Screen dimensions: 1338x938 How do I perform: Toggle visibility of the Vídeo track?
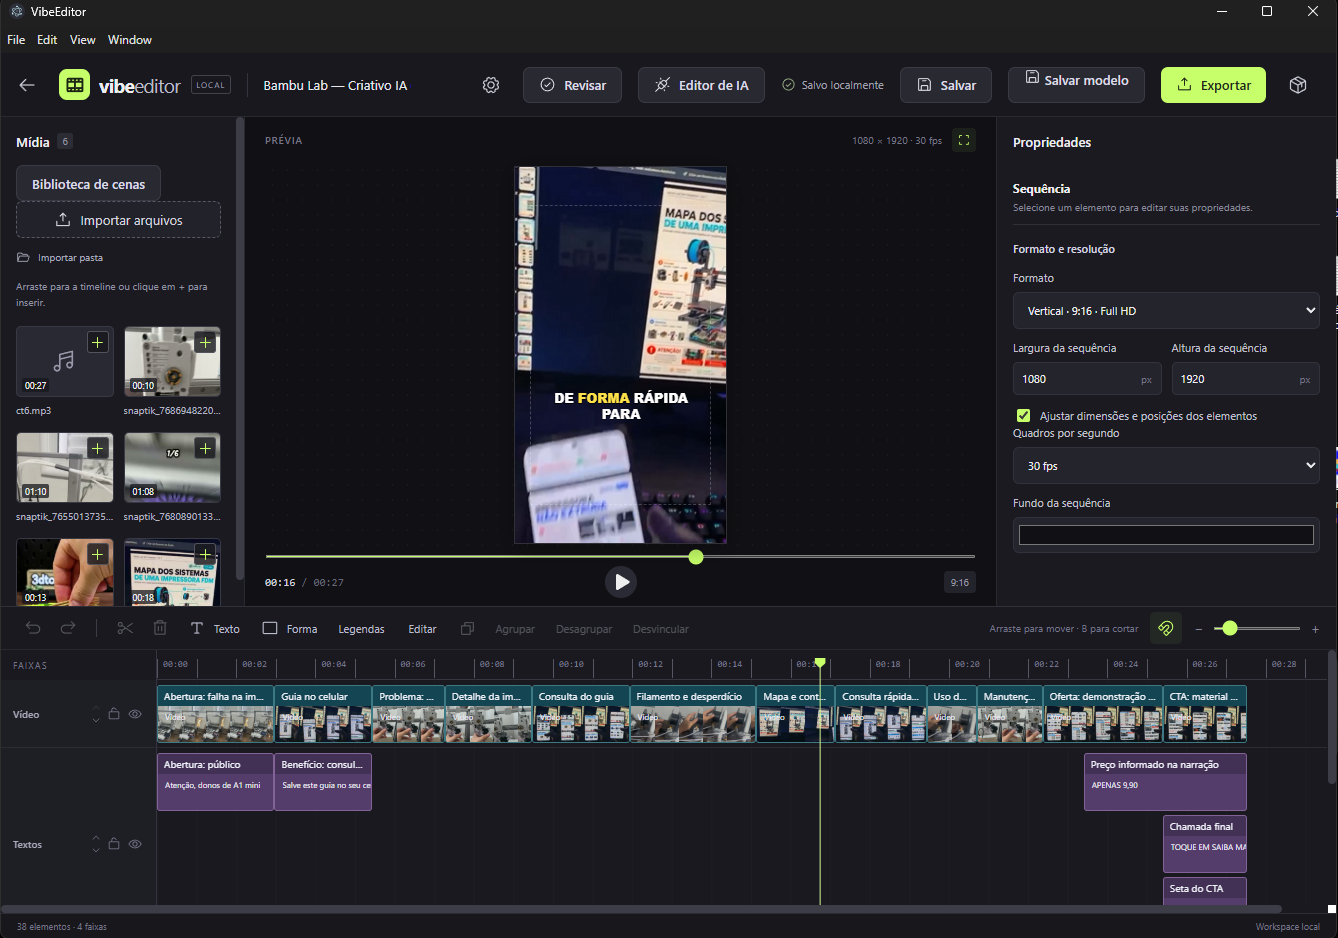click(135, 714)
